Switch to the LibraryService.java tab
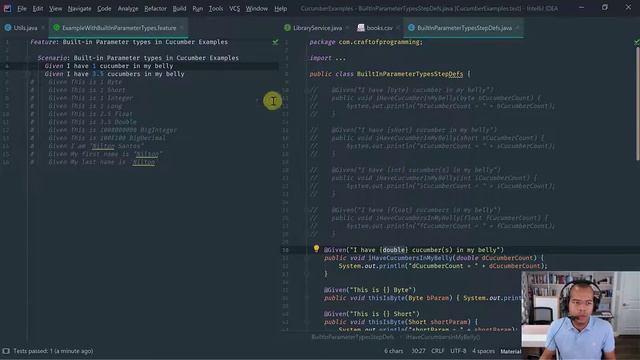This screenshot has height=360, width=640. 317,28
